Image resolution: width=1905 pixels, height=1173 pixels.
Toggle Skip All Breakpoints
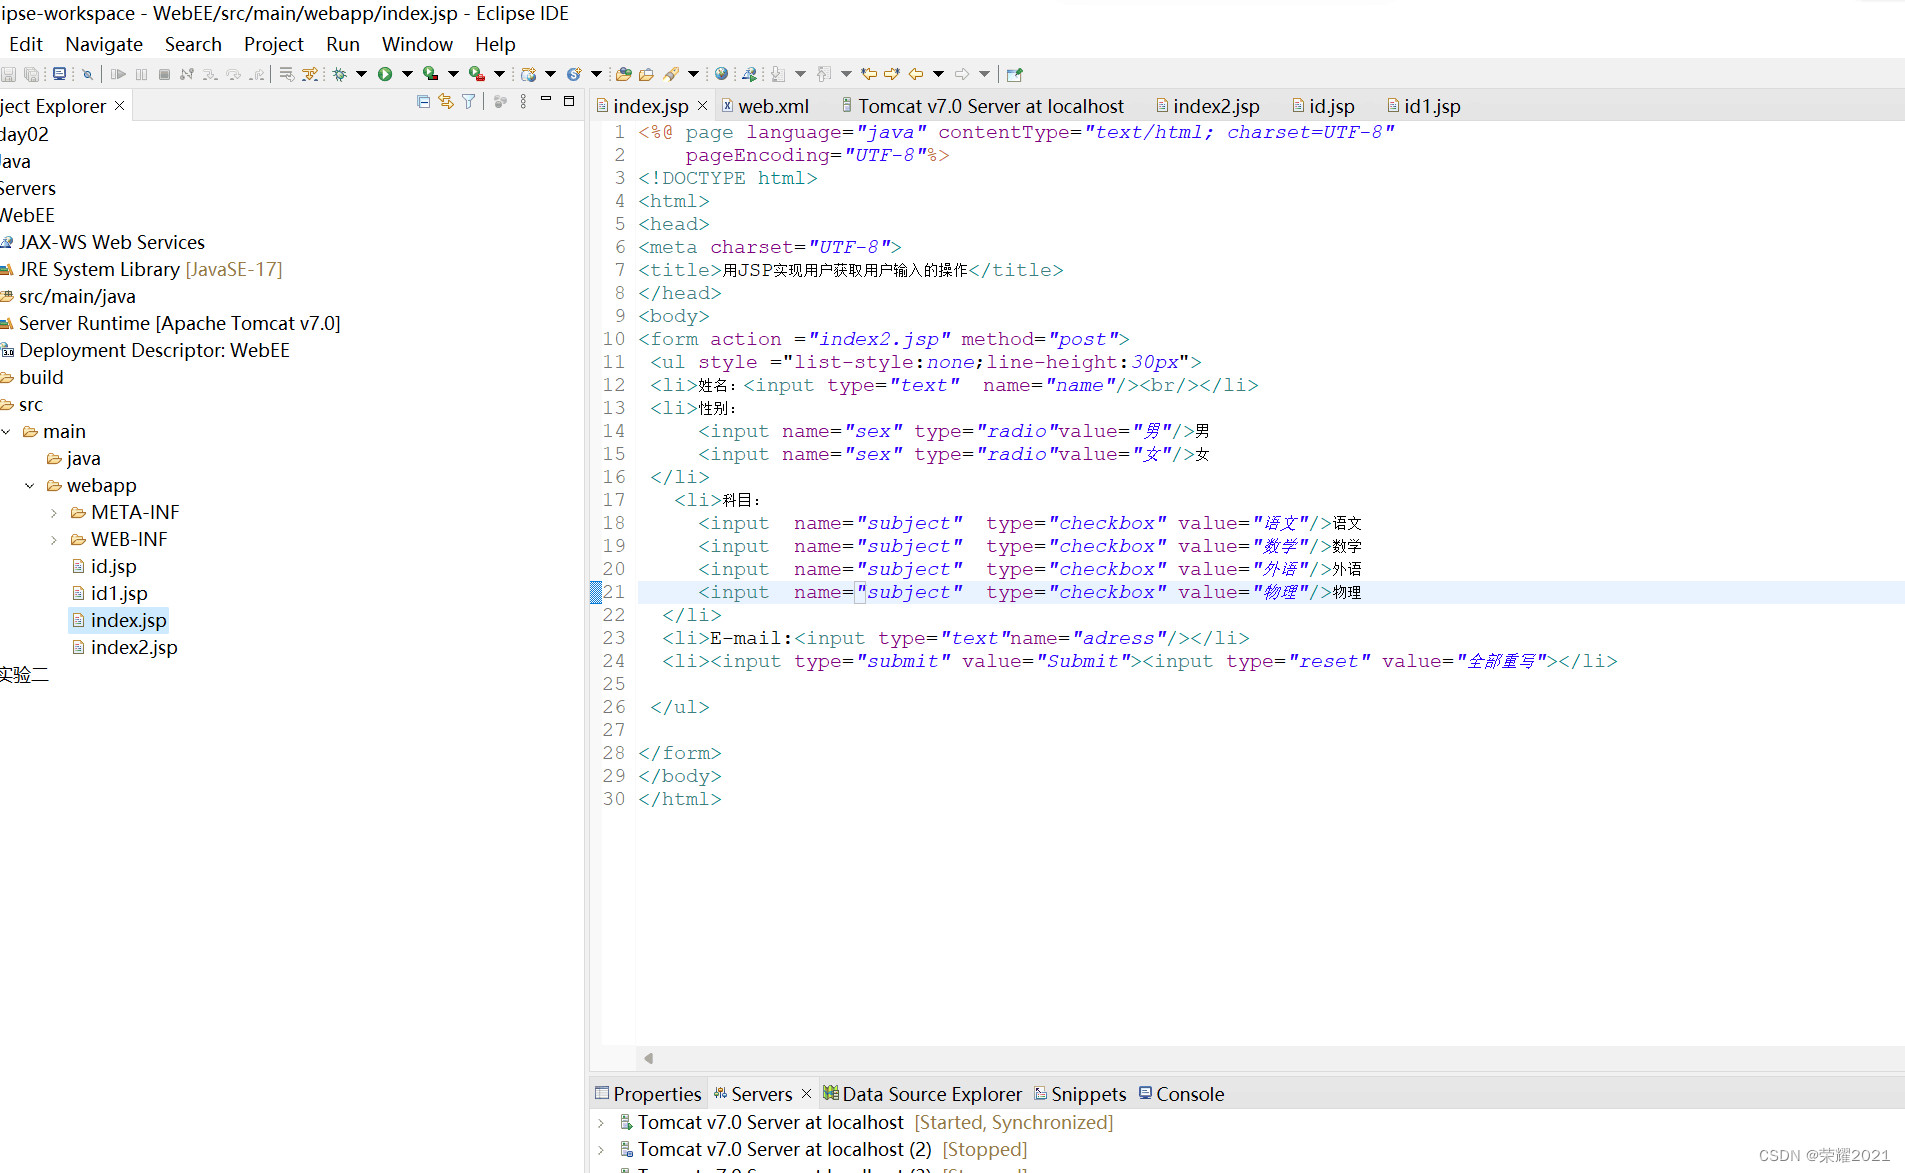click(87, 74)
